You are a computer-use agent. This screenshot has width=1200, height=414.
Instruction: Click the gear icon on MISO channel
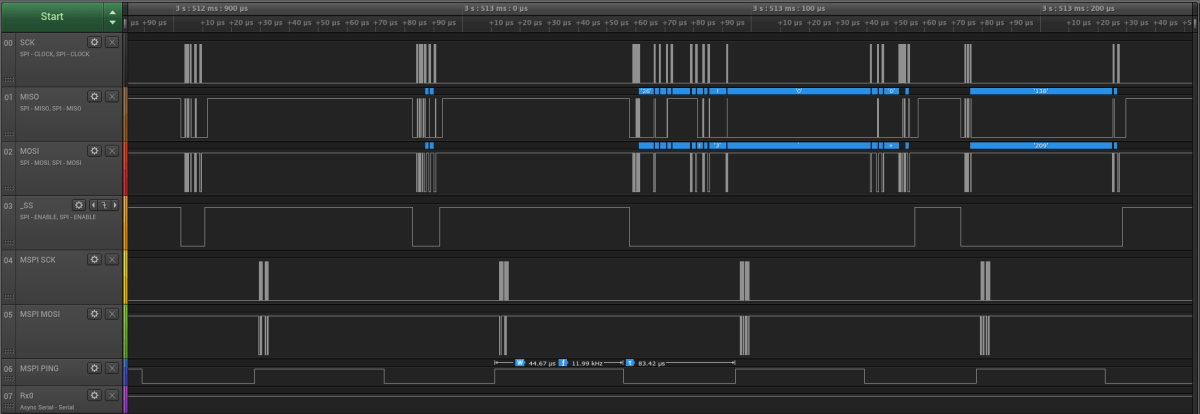[x=94, y=96]
